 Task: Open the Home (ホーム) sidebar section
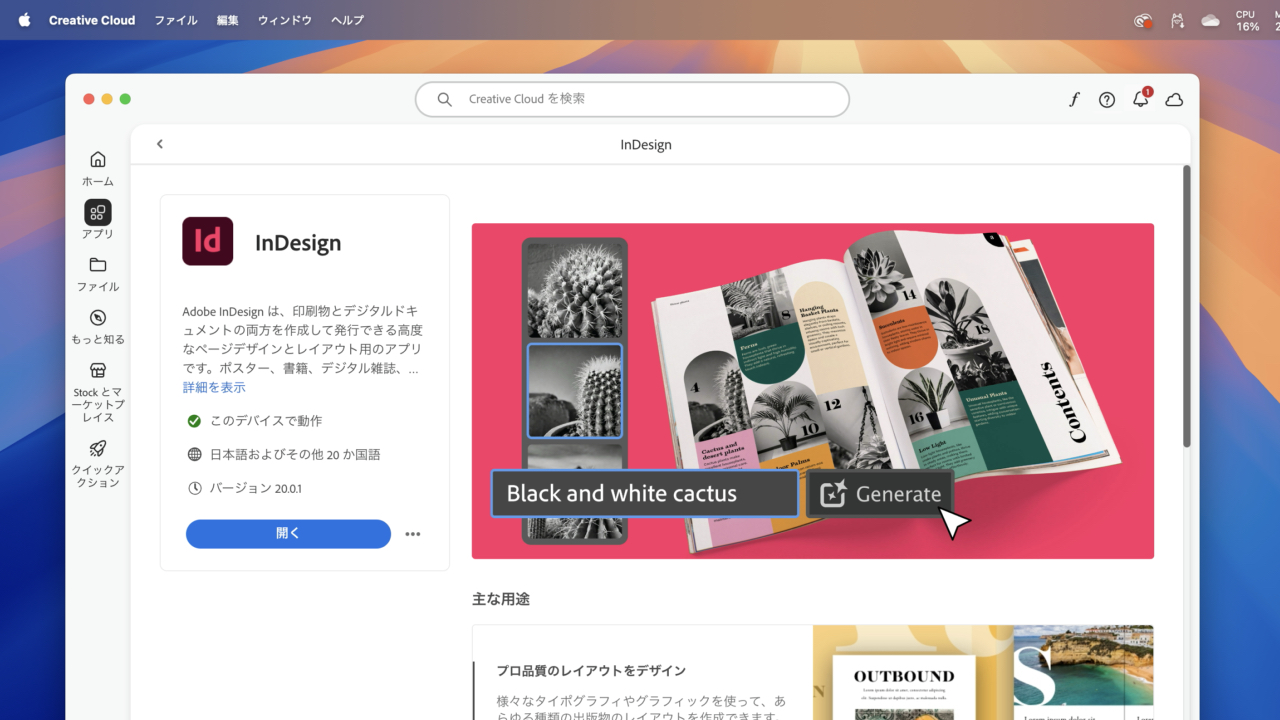(x=97, y=168)
